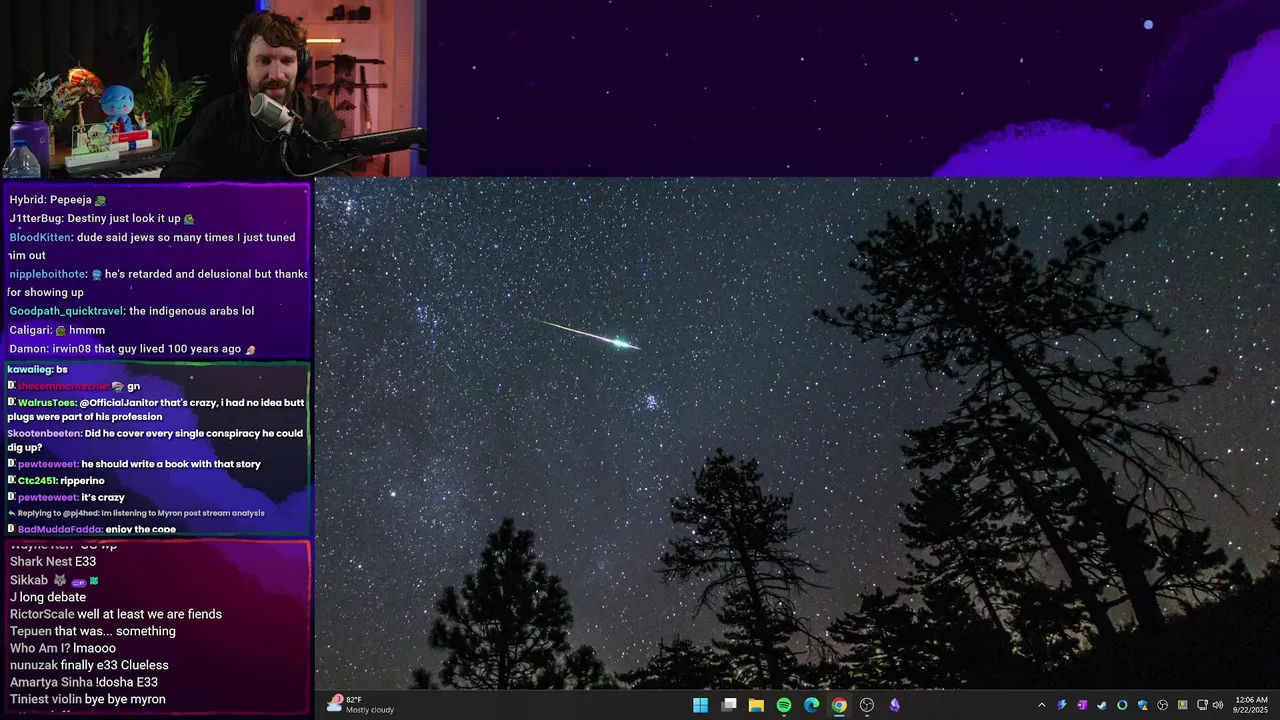Open the weather widget showing 82°F
The width and height of the screenshot is (1280, 720).
tap(361, 705)
